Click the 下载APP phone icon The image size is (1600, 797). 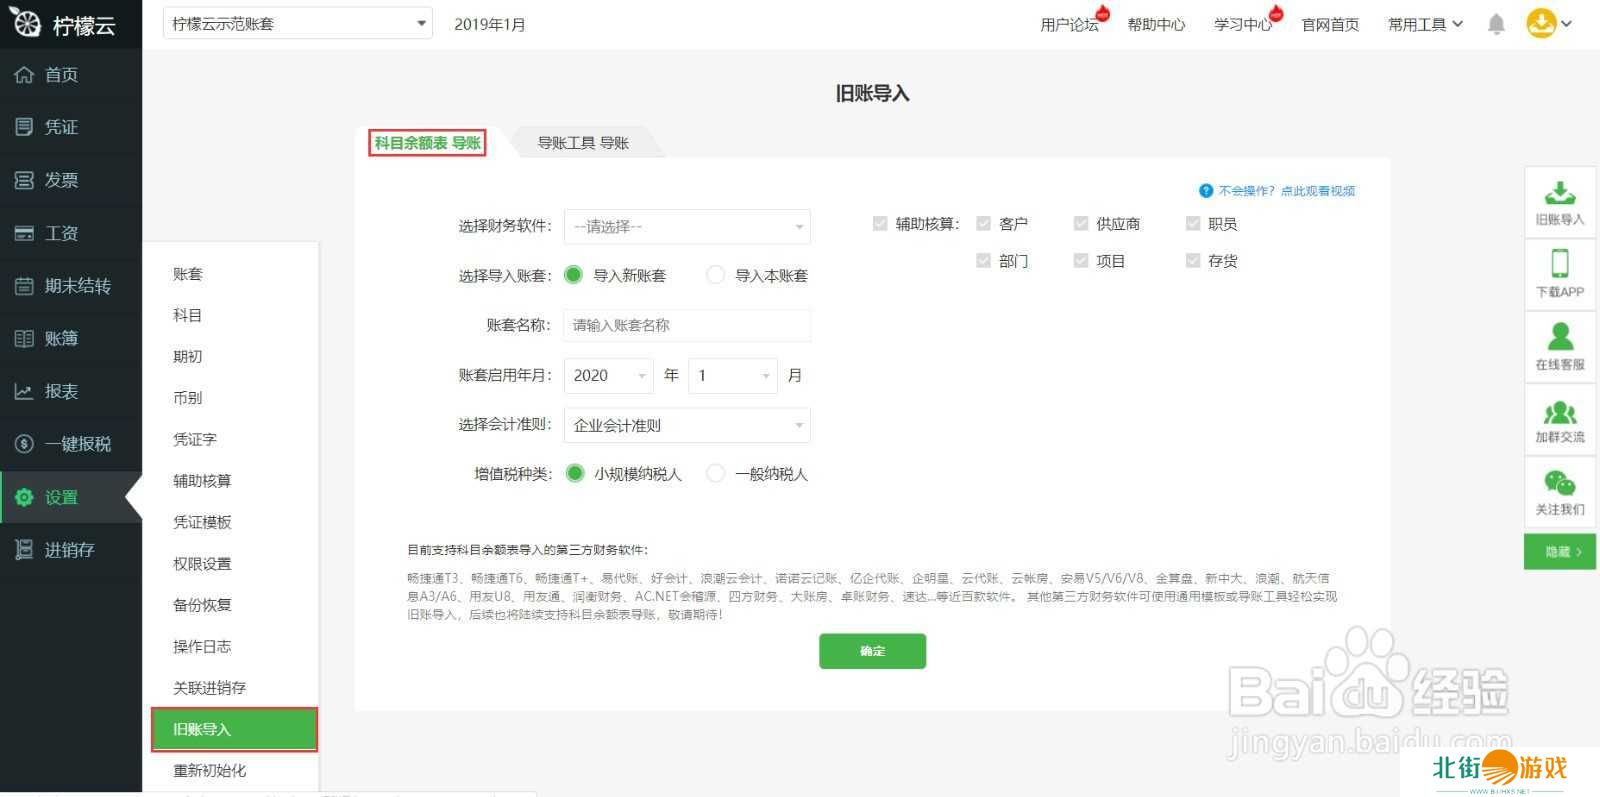click(1559, 264)
